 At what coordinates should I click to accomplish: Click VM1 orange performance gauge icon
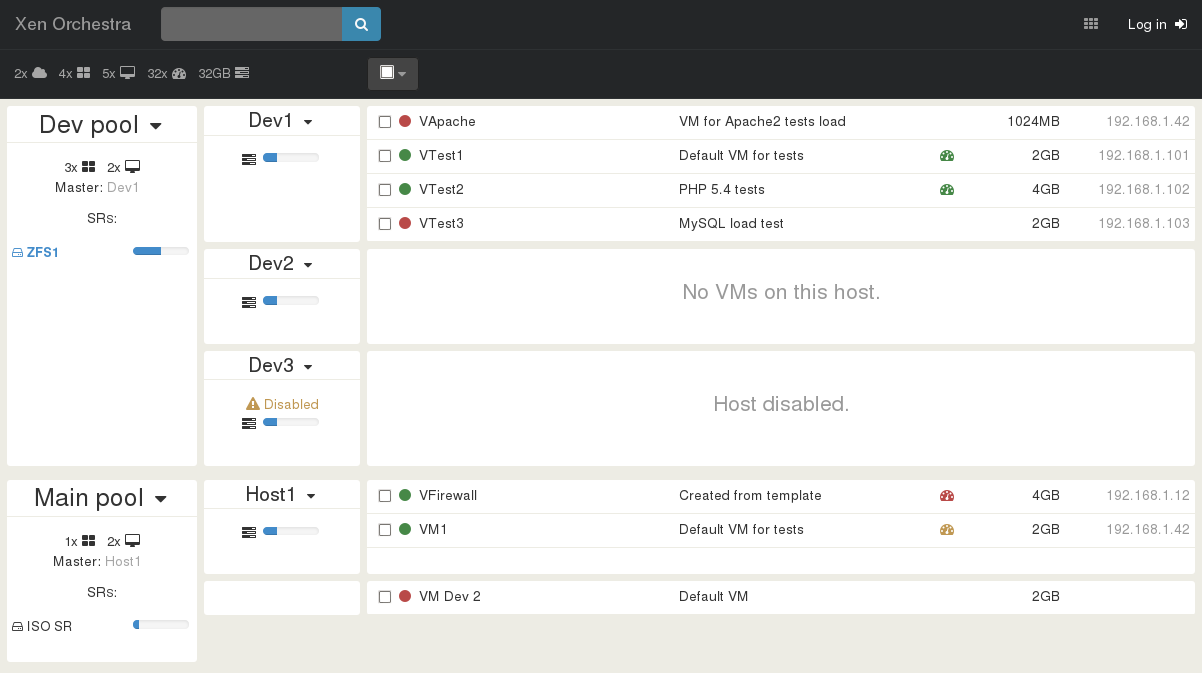pos(947,529)
